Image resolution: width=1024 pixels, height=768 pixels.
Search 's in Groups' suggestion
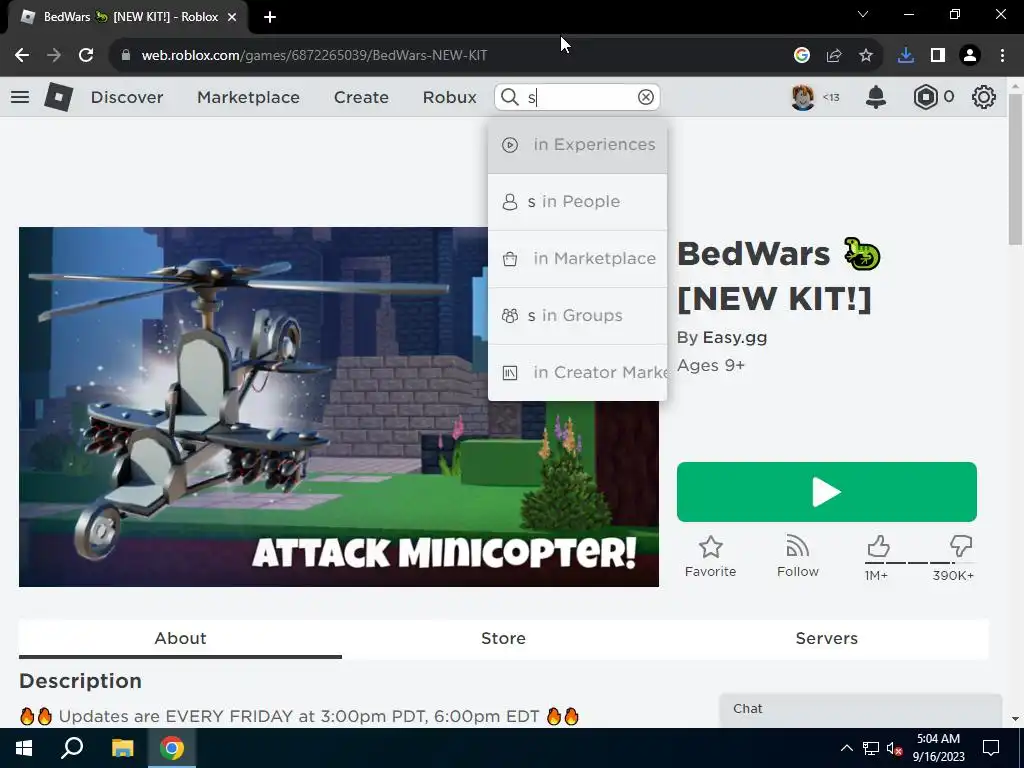(x=577, y=315)
